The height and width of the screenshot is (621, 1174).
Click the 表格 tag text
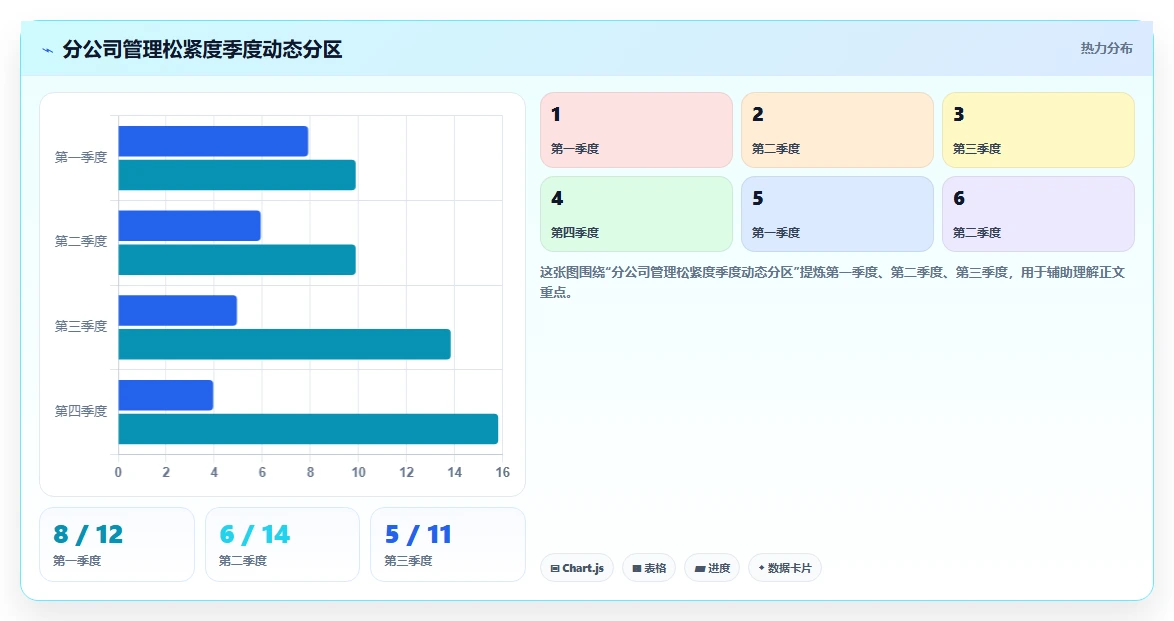[655, 569]
